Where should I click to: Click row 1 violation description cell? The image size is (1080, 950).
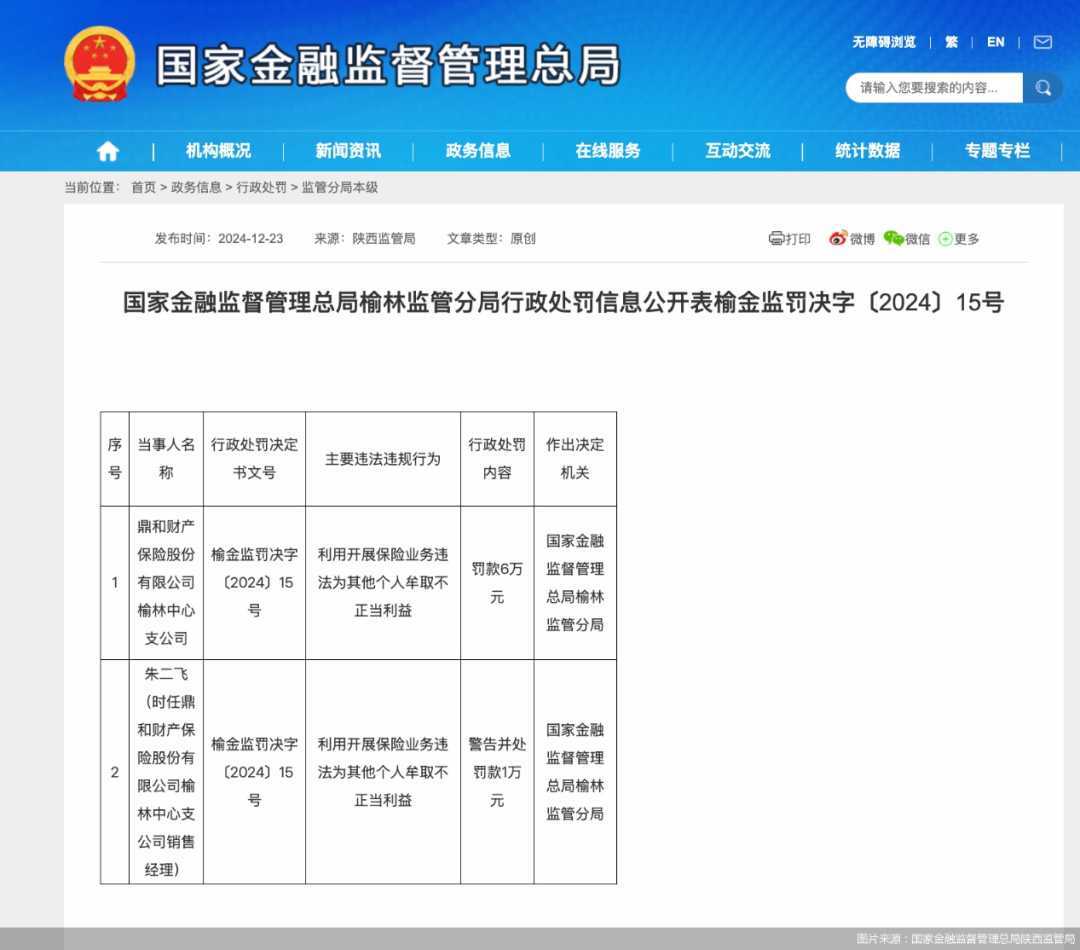pos(383,583)
